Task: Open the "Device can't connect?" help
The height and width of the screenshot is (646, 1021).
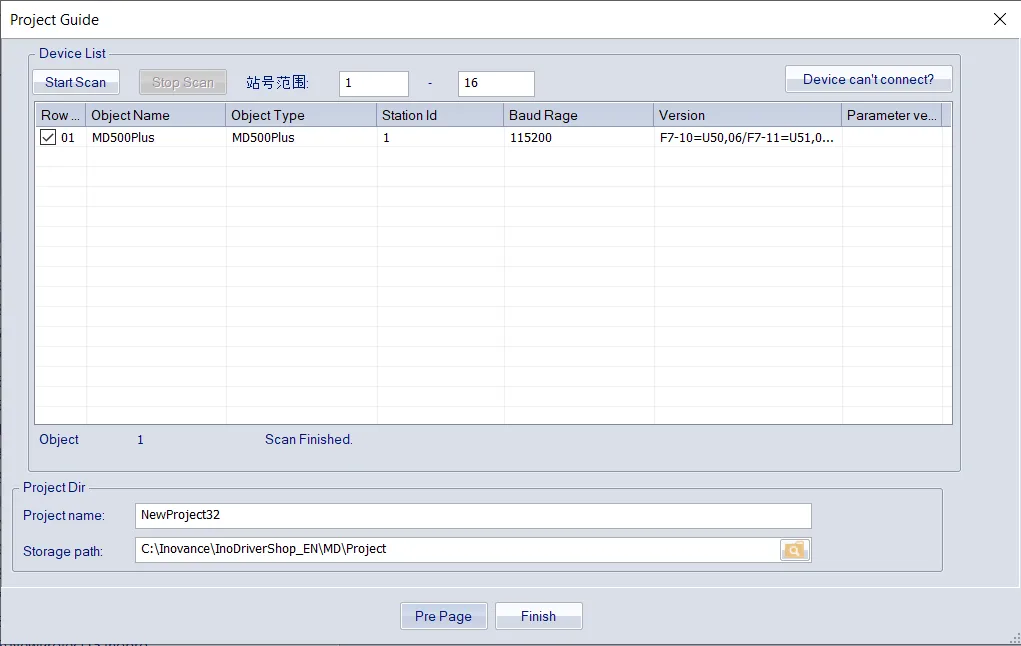Action: [868, 79]
